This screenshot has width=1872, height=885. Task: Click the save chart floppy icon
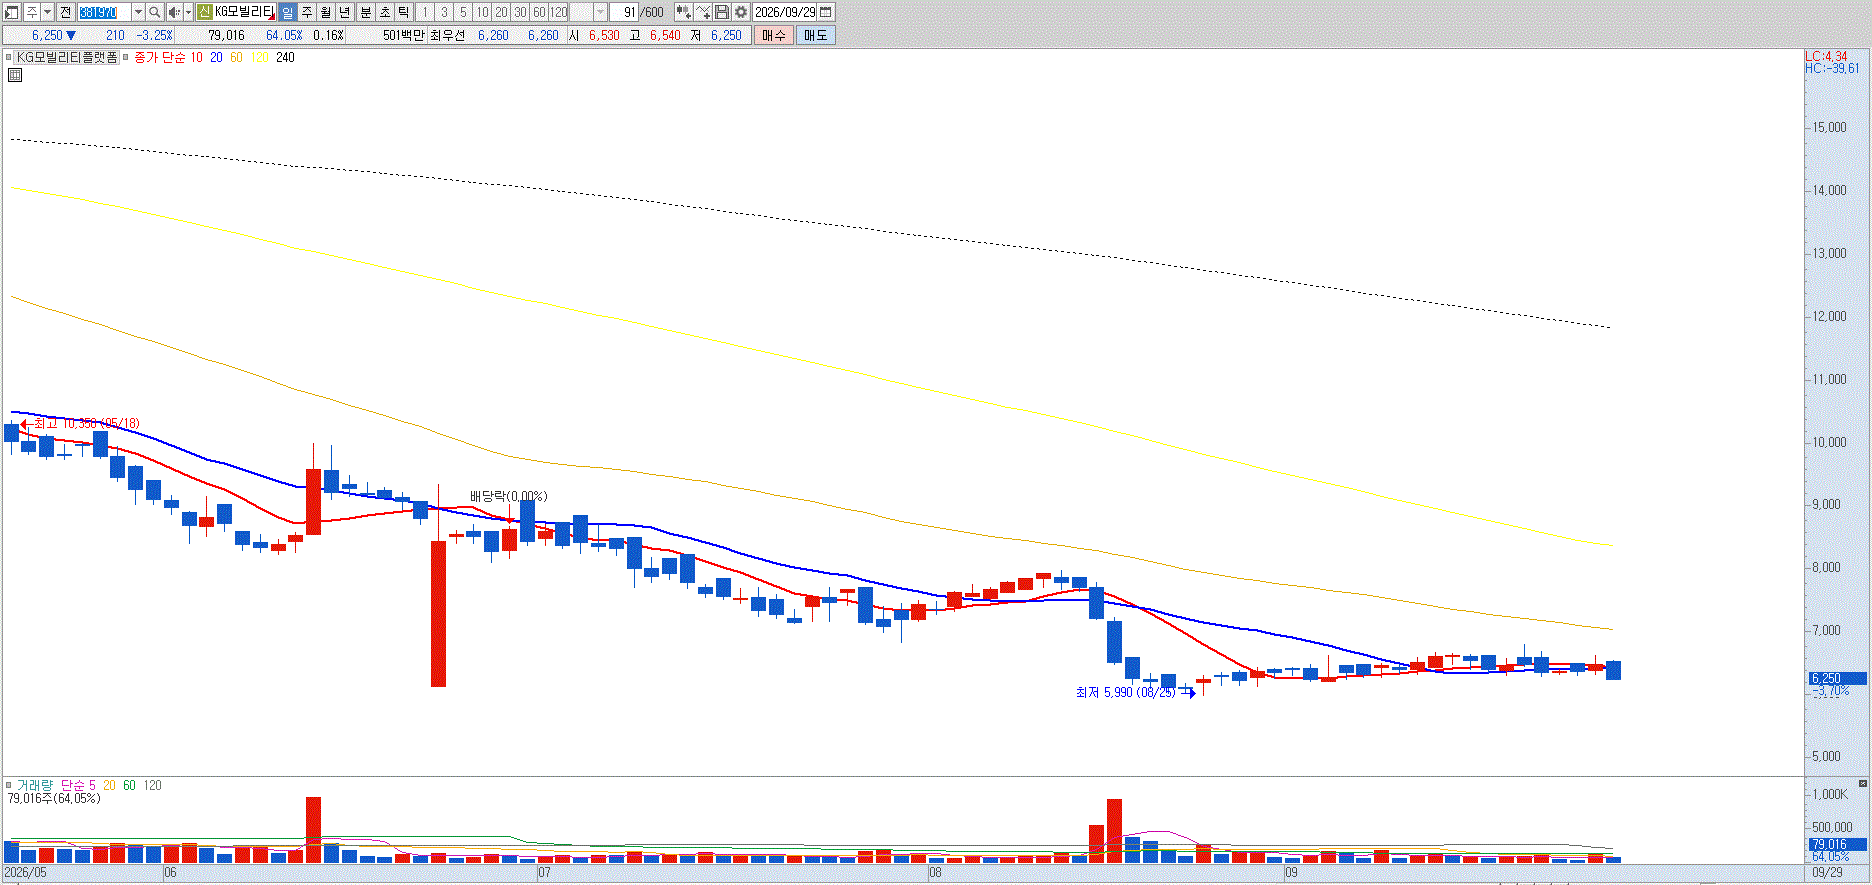click(722, 12)
